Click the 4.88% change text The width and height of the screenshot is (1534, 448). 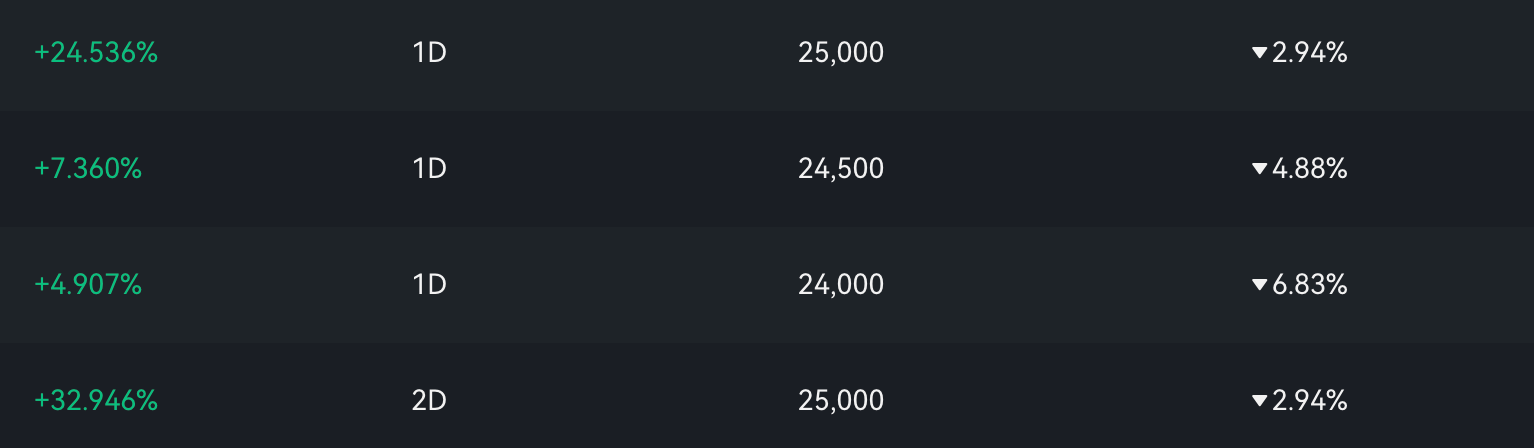point(1310,169)
